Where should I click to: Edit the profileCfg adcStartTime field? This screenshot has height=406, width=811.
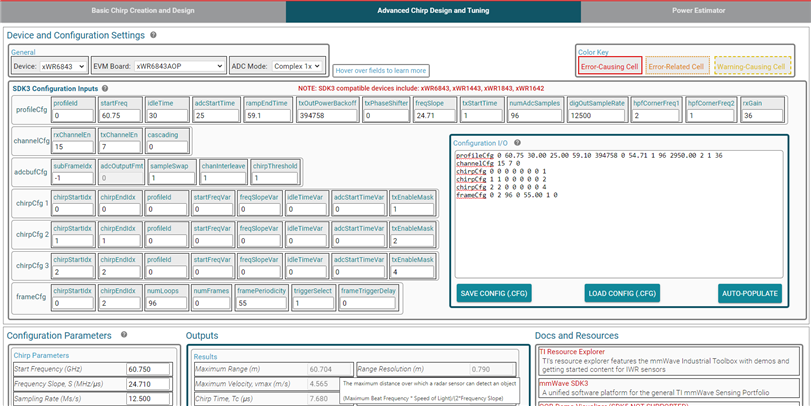coord(217,116)
